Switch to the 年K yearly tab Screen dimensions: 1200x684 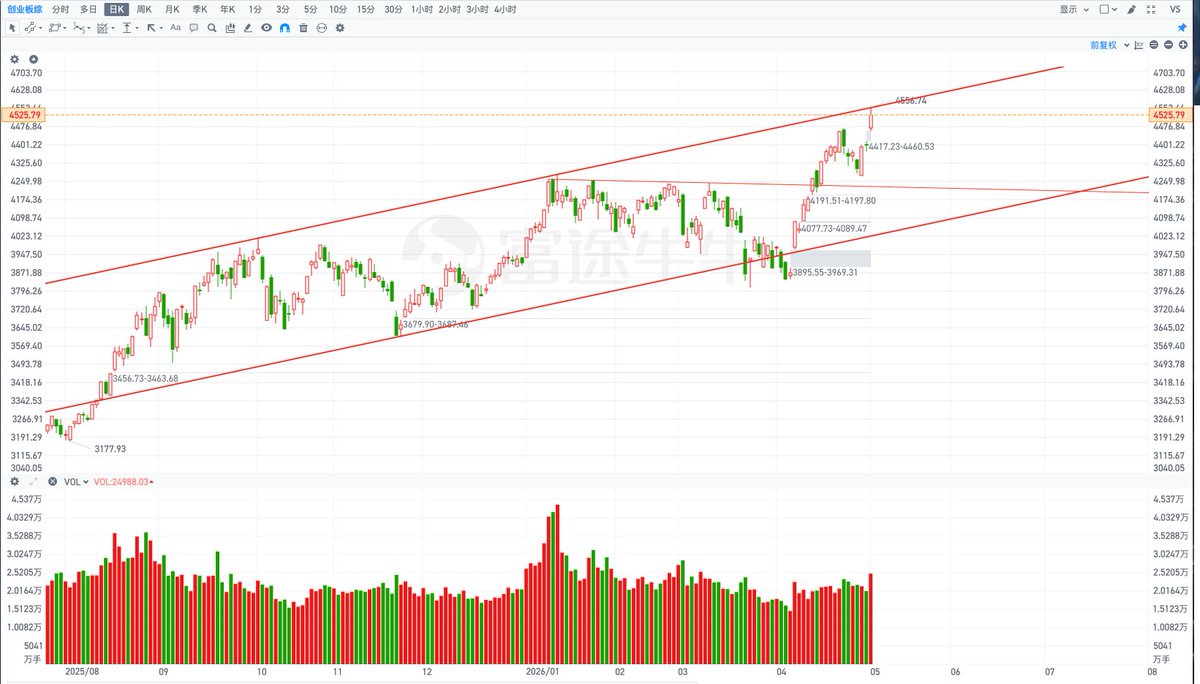coord(228,9)
